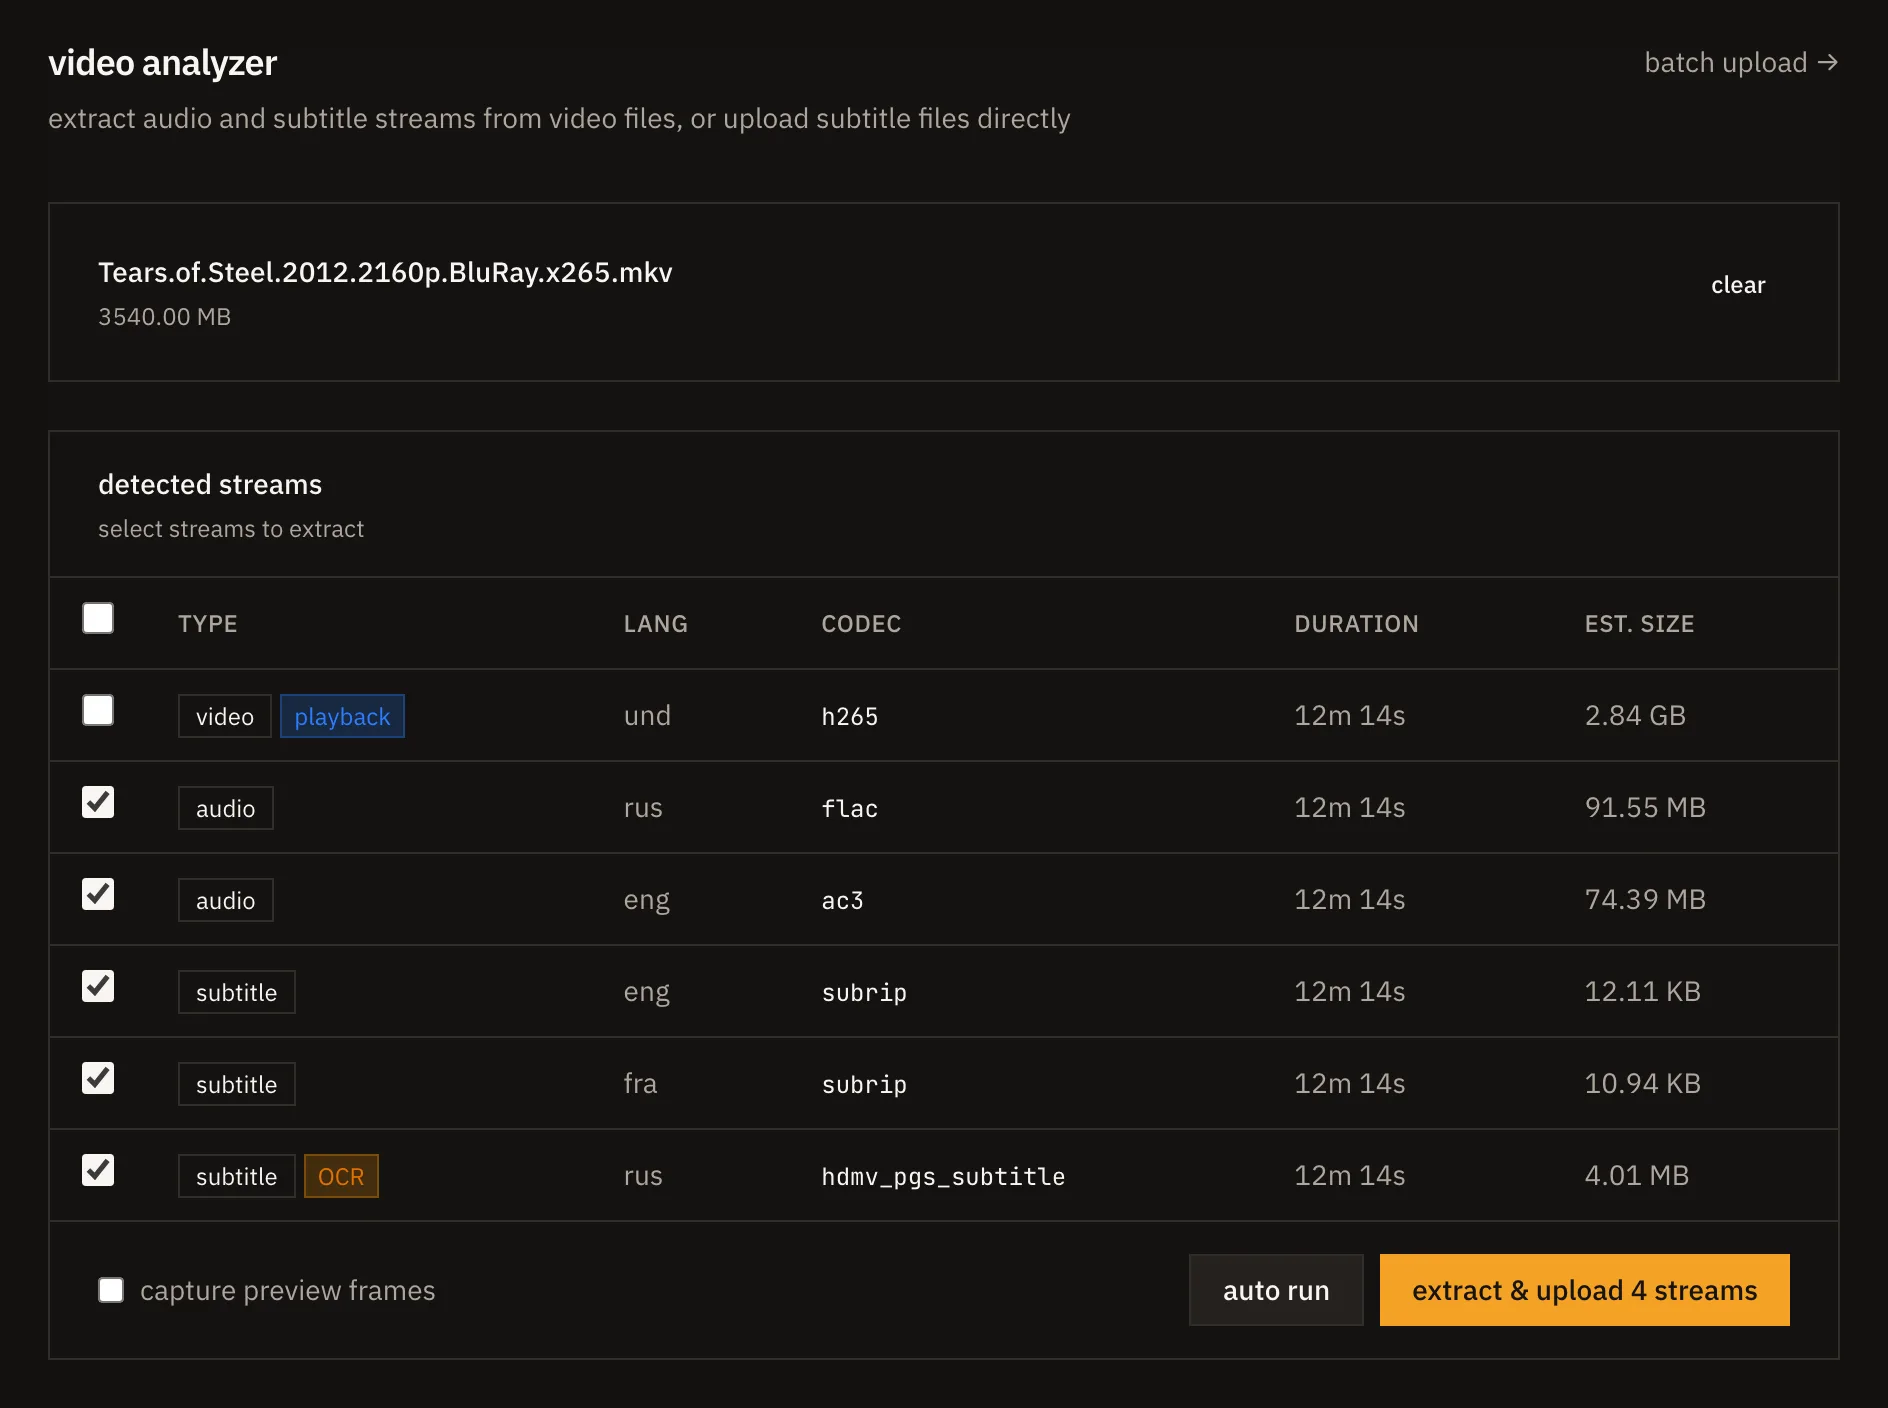Click extract & upload 4 streams
The image size is (1888, 1408).
click(1584, 1290)
